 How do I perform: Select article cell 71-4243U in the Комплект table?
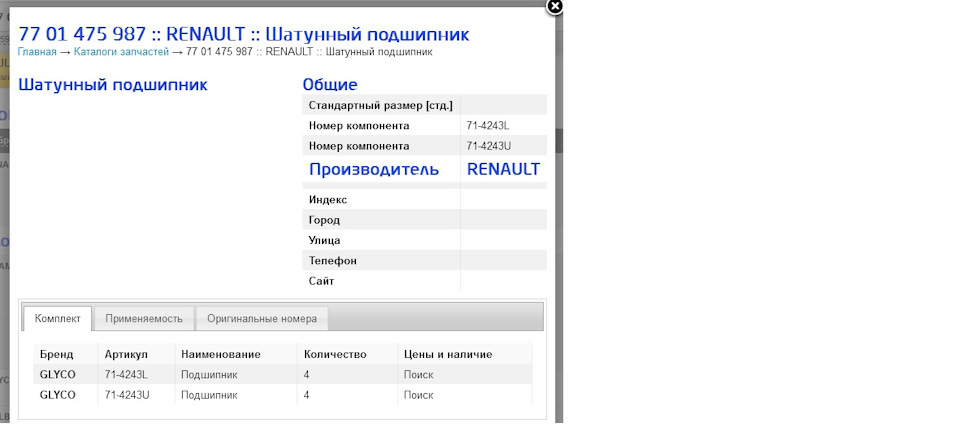pyautogui.click(x=127, y=395)
